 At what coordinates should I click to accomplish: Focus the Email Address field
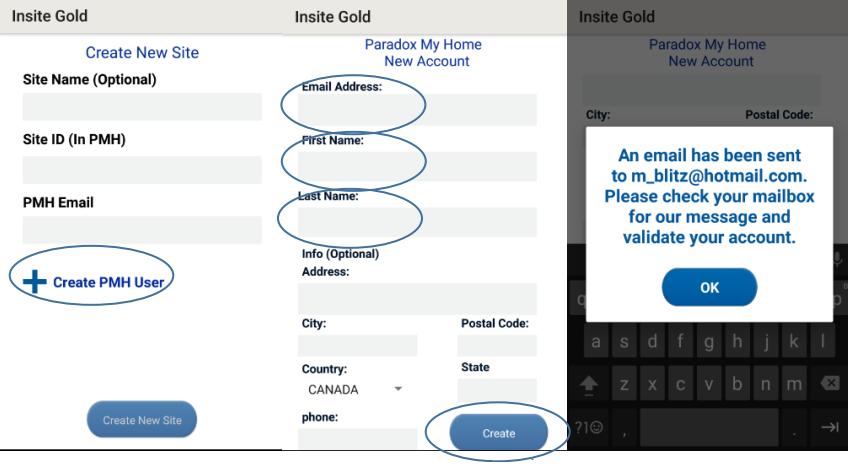click(x=417, y=110)
